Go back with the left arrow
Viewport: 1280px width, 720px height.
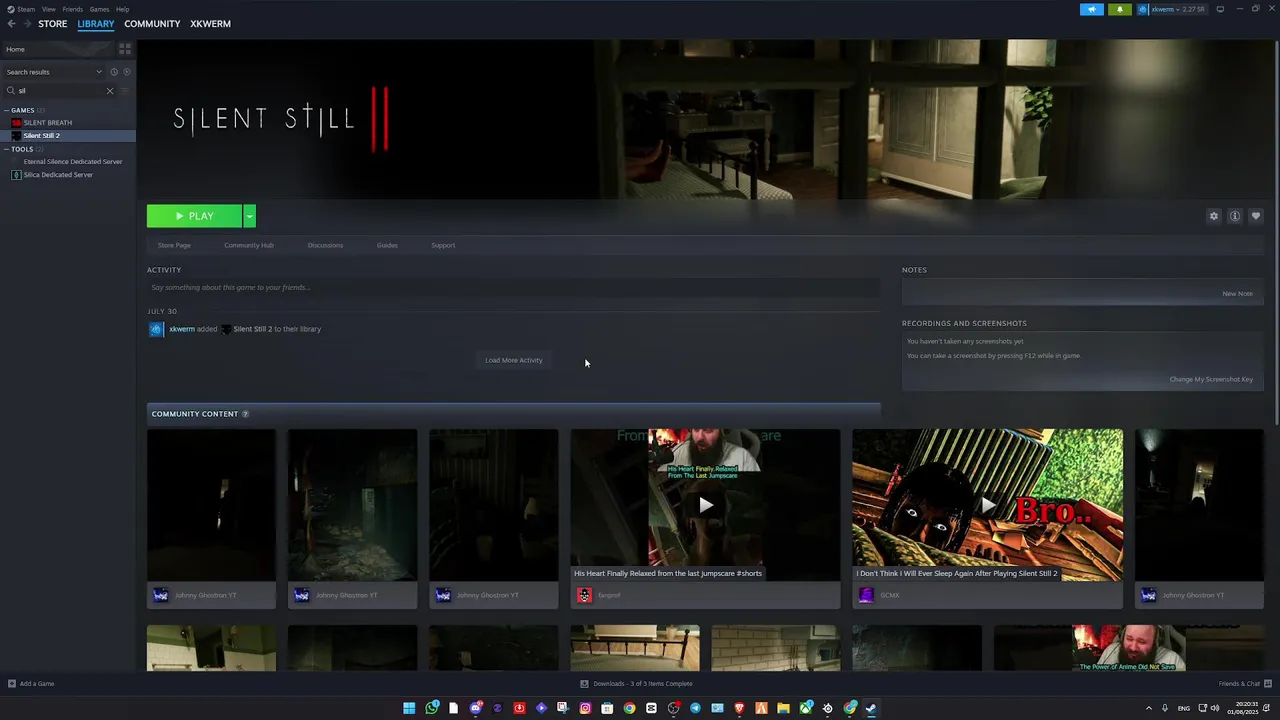(11, 24)
